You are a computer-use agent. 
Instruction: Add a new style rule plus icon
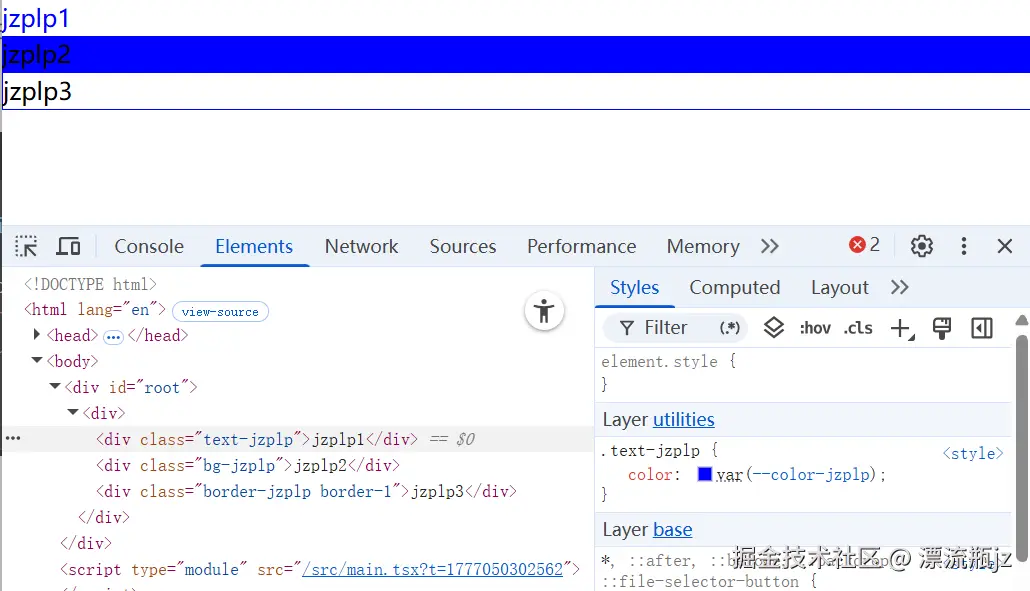[902, 328]
